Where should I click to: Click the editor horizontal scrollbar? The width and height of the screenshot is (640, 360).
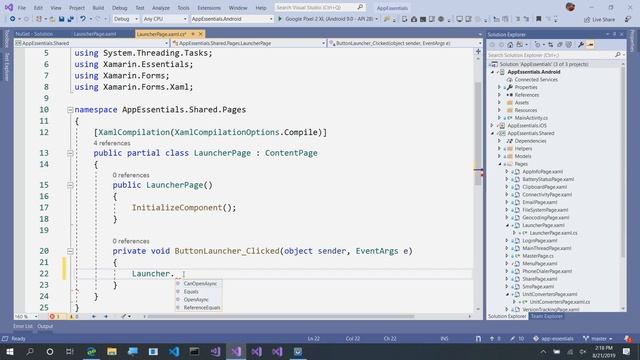click(x=281, y=316)
